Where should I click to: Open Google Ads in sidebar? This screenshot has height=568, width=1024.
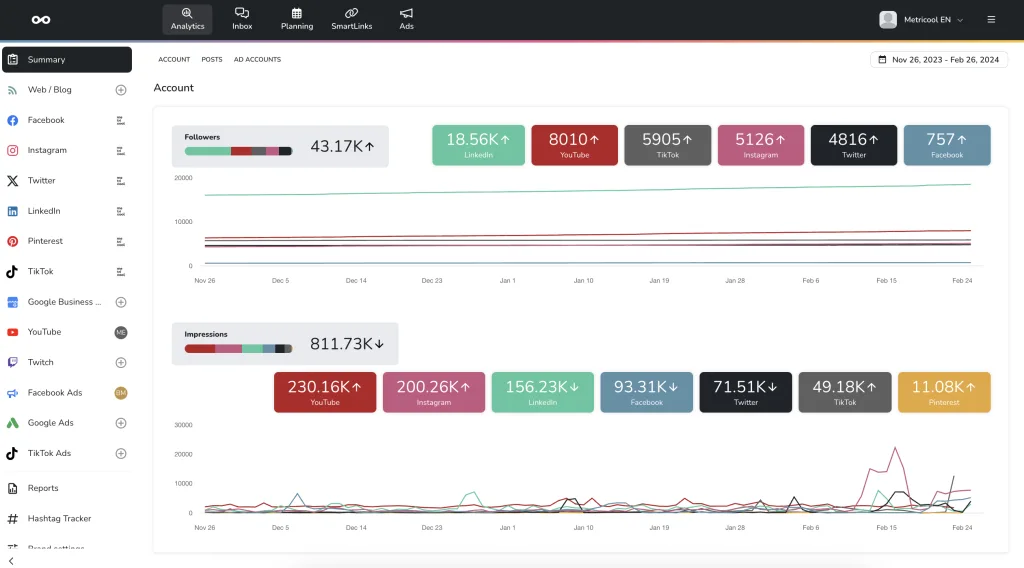(x=50, y=423)
